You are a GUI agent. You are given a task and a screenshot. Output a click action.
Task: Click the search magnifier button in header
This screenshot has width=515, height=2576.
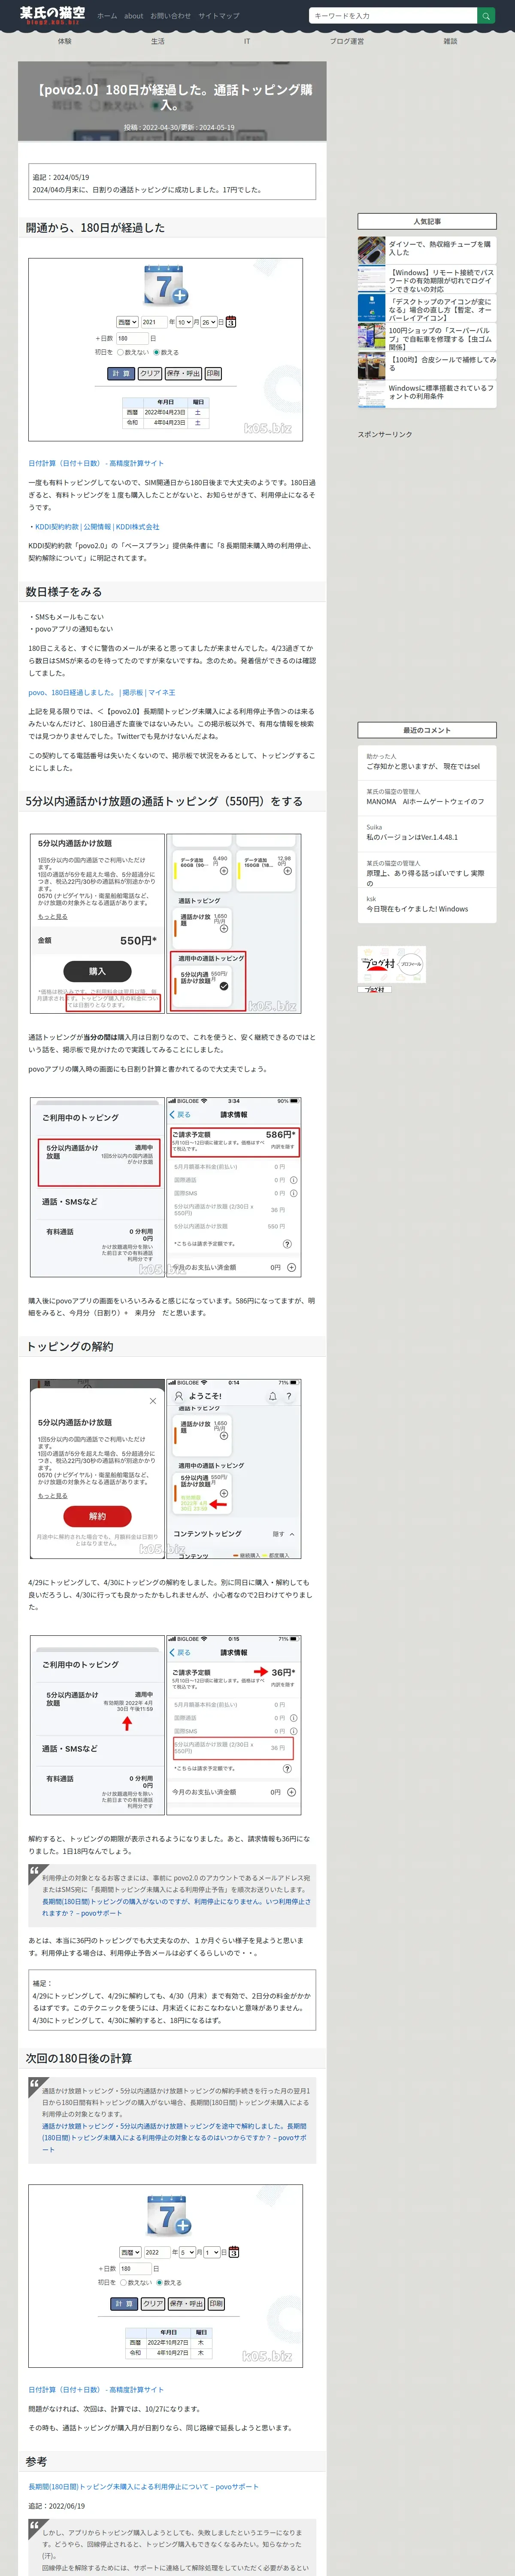486,16
